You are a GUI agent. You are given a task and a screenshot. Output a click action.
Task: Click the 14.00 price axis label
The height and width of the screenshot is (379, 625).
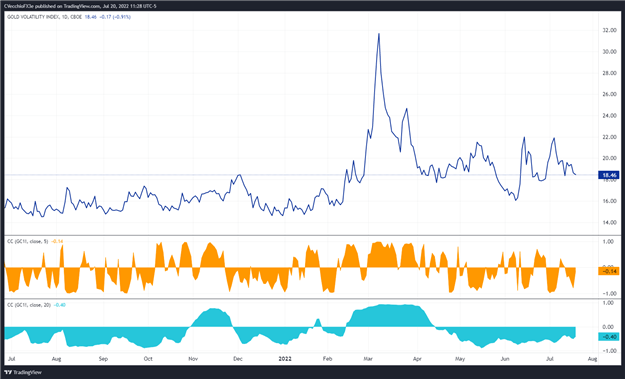[609, 223]
